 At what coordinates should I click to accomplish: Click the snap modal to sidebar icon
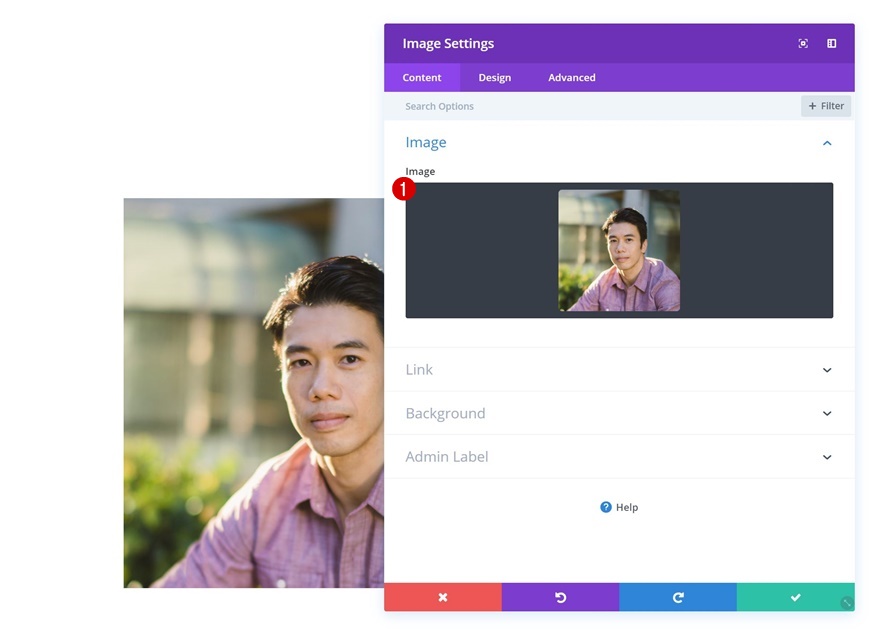tap(831, 44)
